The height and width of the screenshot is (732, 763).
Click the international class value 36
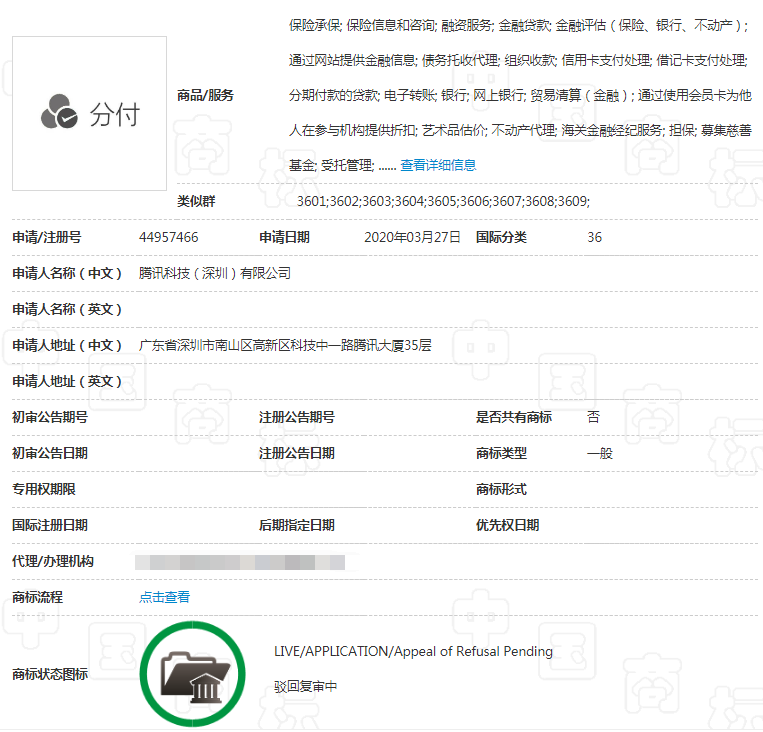tap(595, 238)
